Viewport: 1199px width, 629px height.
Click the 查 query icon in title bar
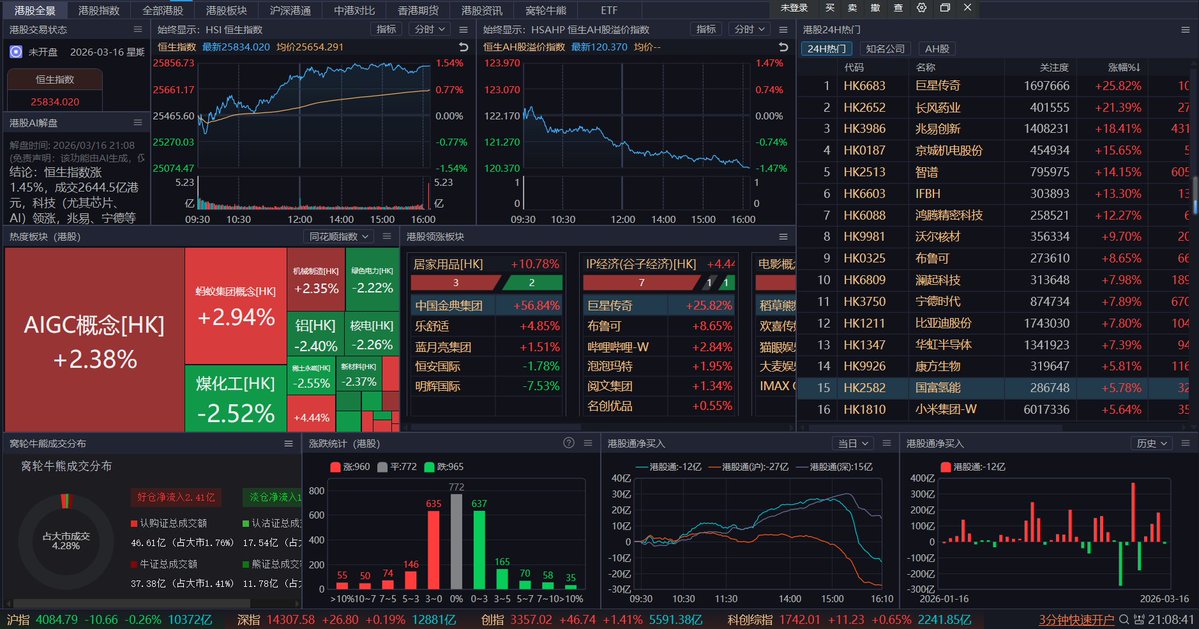pyautogui.click(x=898, y=8)
